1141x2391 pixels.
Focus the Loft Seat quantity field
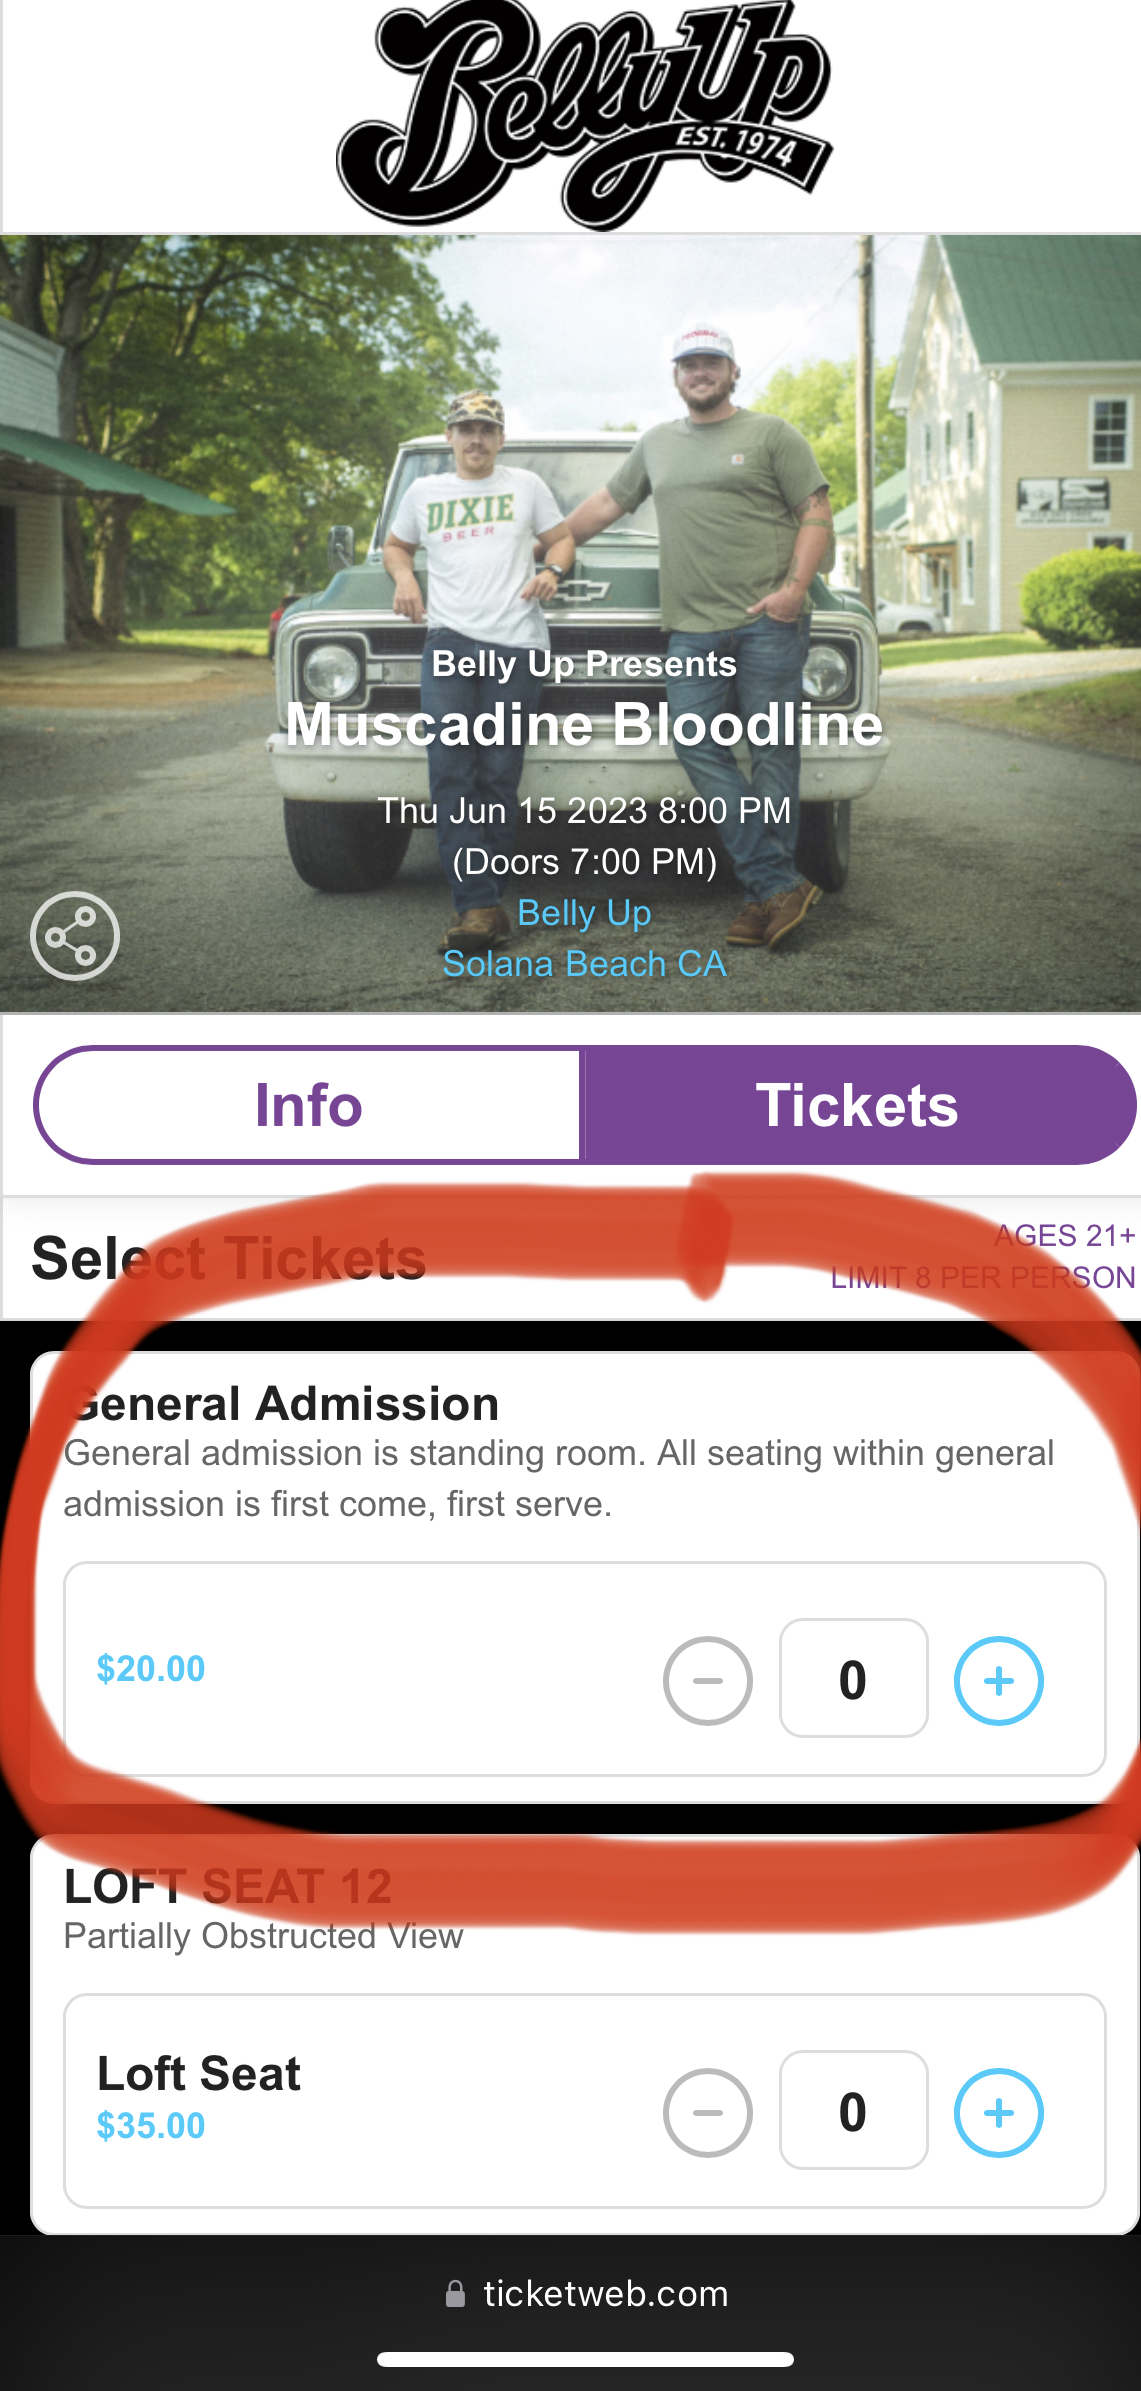(x=853, y=2111)
